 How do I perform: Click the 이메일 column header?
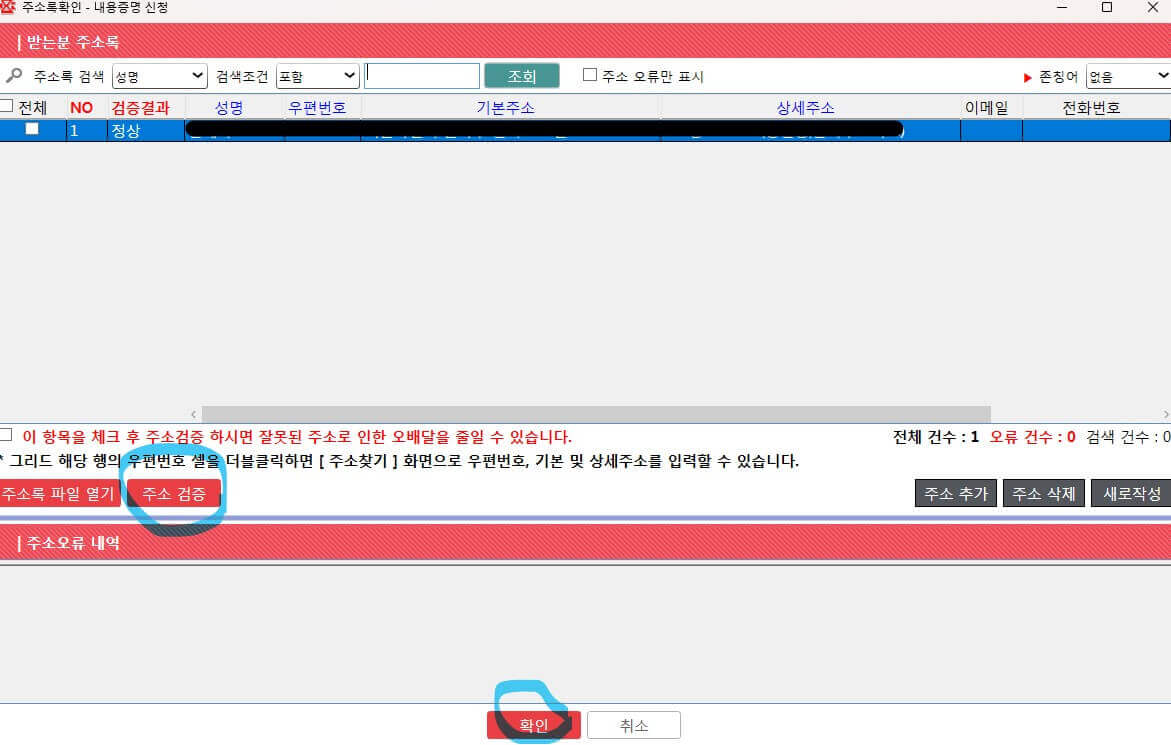click(x=987, y=107)
